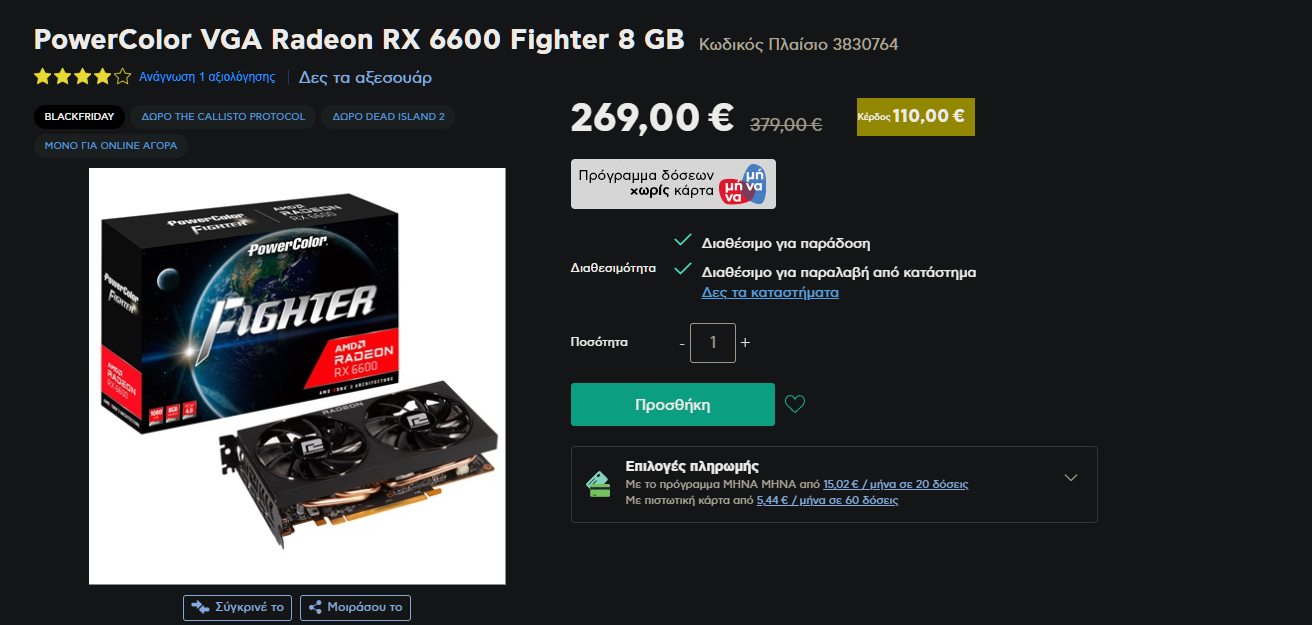Click the MHNA MHNA installments logo
Viewport: 1312px width, 625px height.
(x=741, y=184)
